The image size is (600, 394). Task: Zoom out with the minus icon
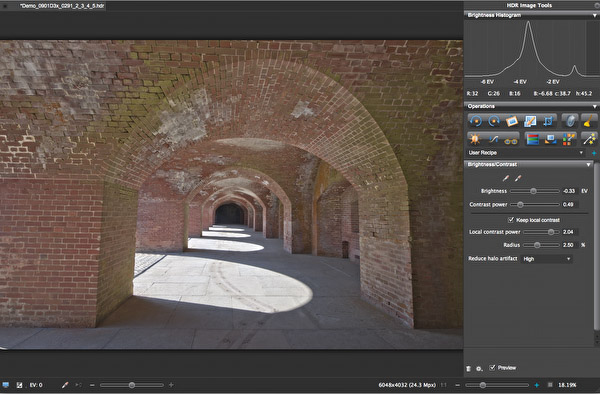coord(458,385)
